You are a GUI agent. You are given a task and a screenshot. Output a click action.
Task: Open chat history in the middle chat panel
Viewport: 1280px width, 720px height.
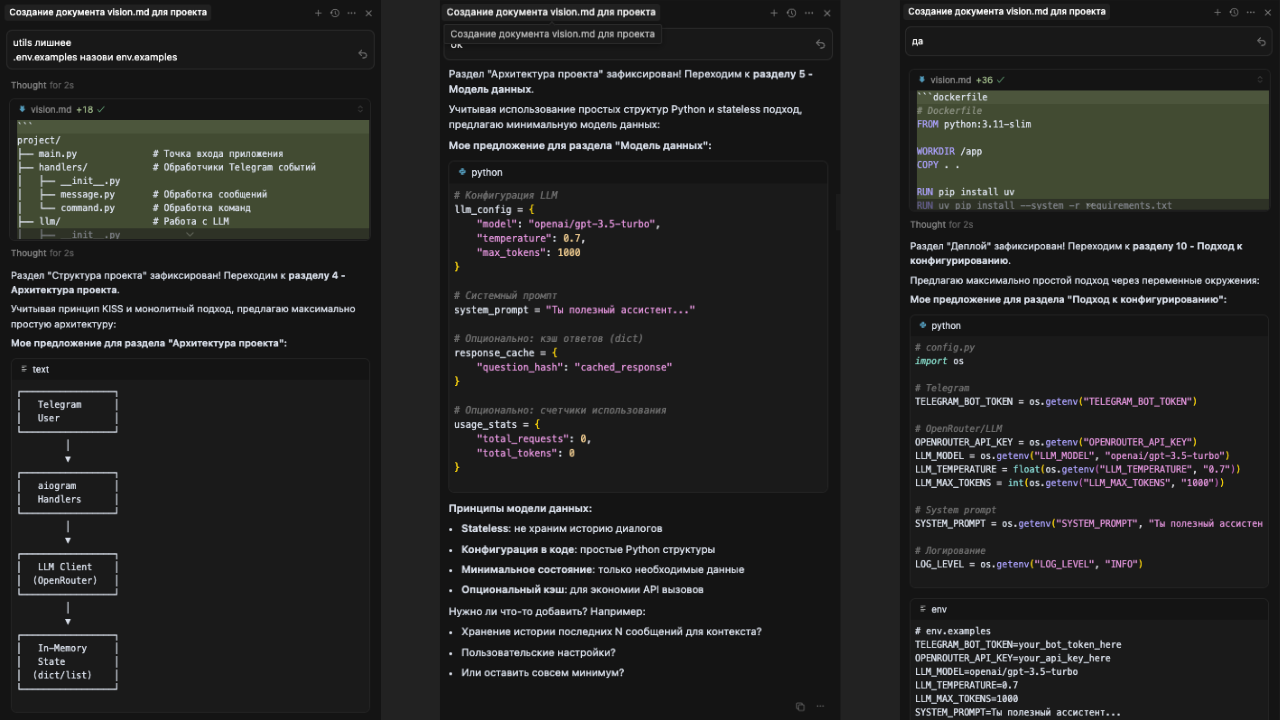[x=791, y=13]
